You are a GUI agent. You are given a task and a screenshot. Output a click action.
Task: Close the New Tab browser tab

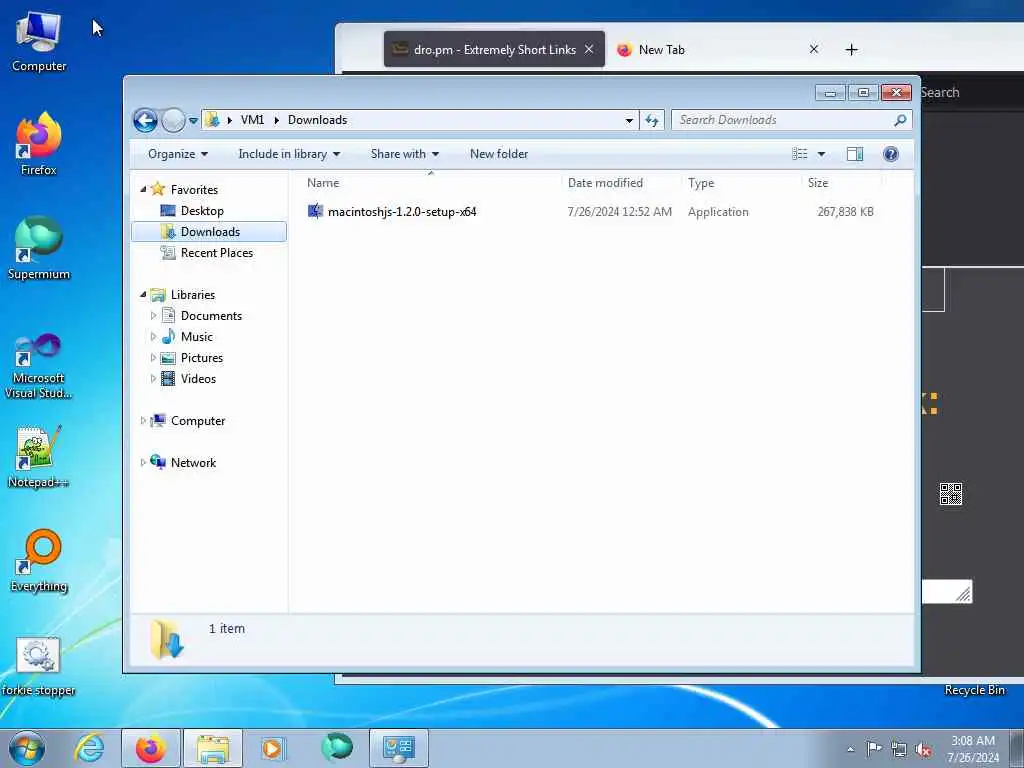click(814, 50)
